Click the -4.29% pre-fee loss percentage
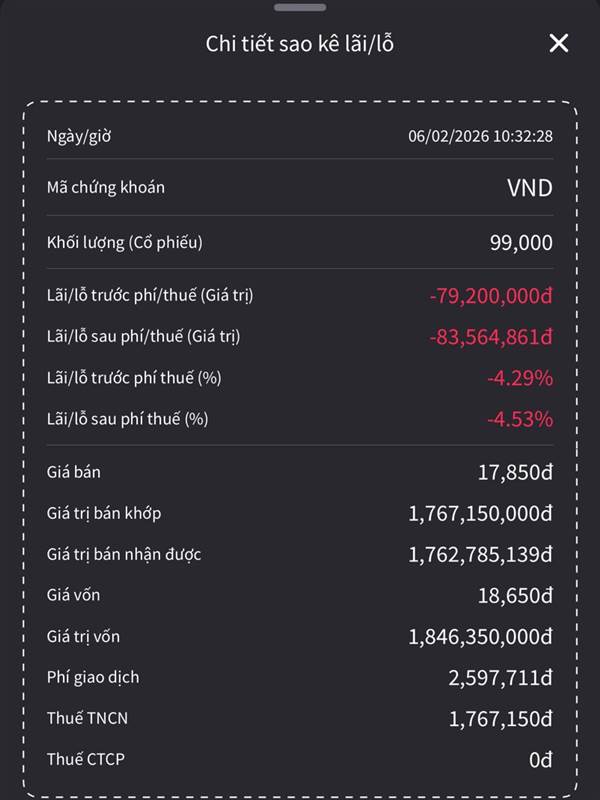Viewport: 600px width, 800px height. [520, 378]
